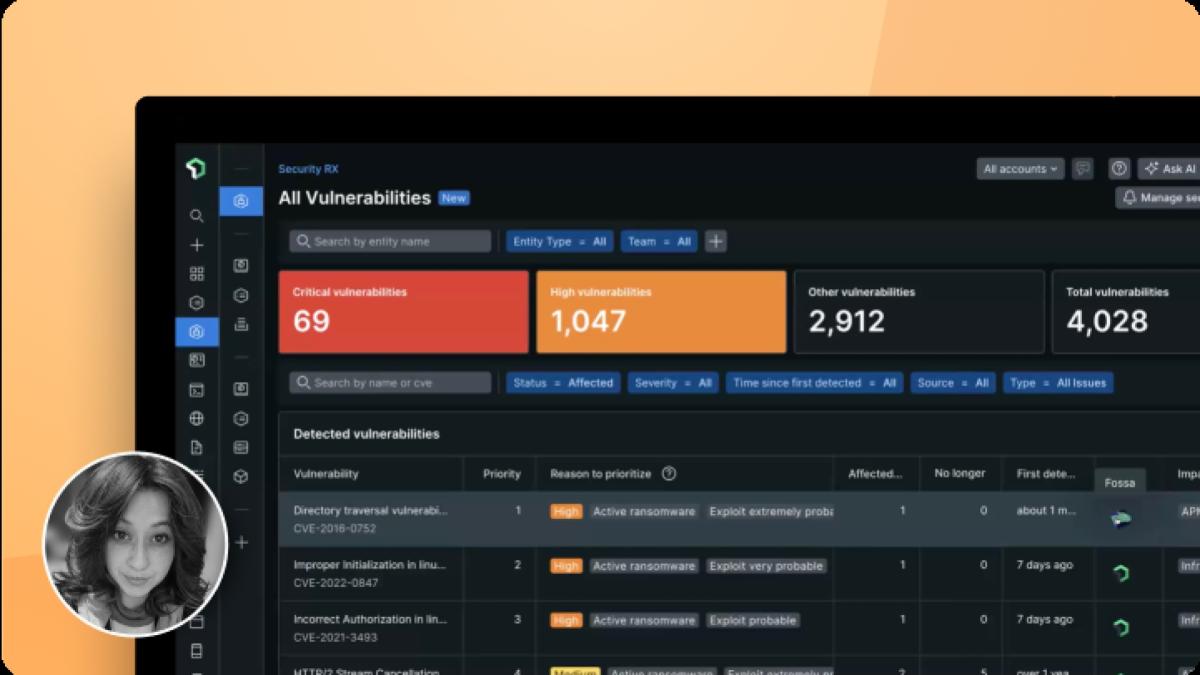
Task: Open the help question mark icon
Action: pyautogui.click(x=1120, y=169)
